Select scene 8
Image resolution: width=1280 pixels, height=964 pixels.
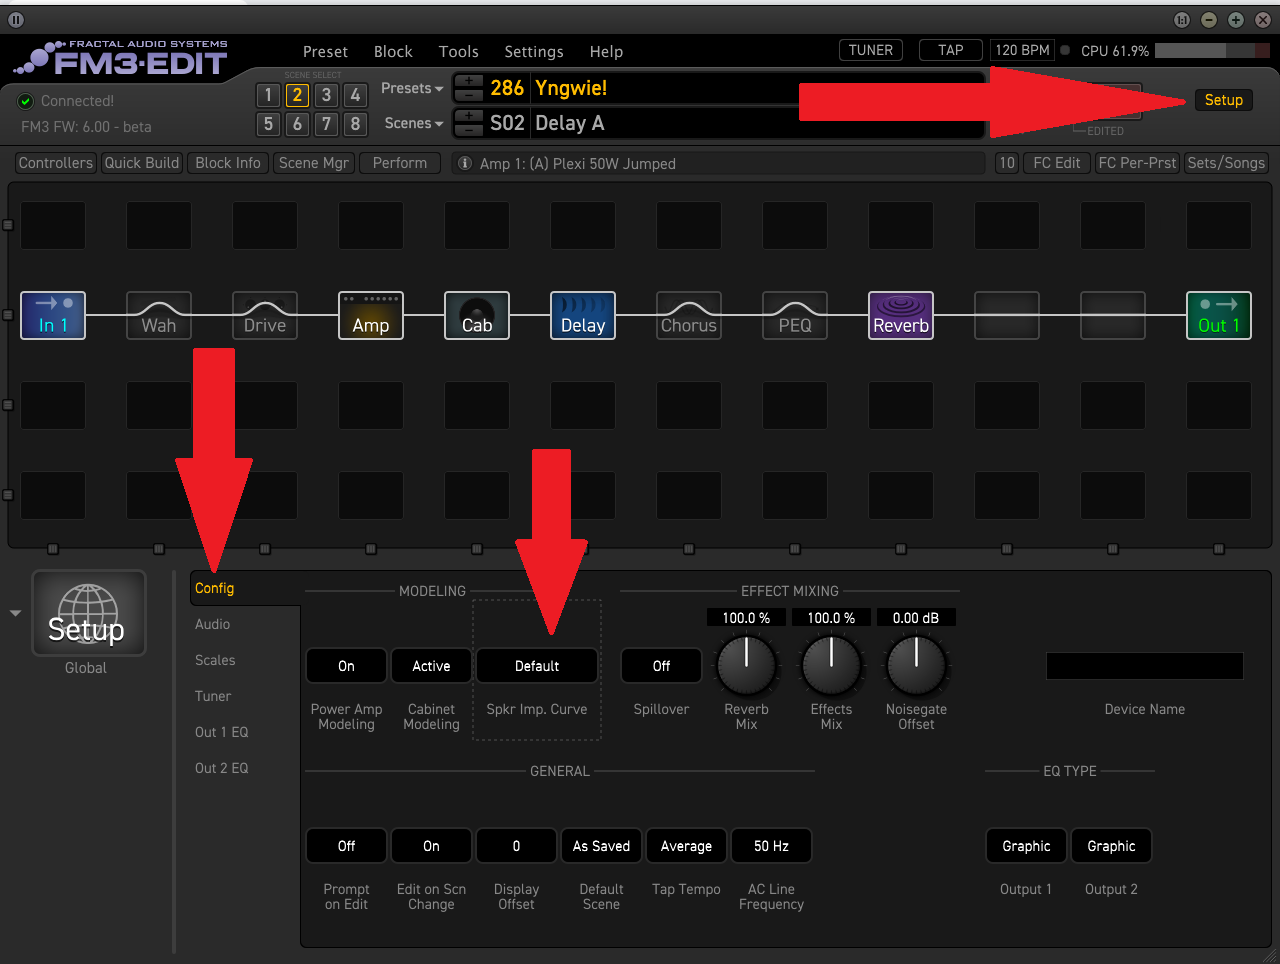(x=355, y=124)
